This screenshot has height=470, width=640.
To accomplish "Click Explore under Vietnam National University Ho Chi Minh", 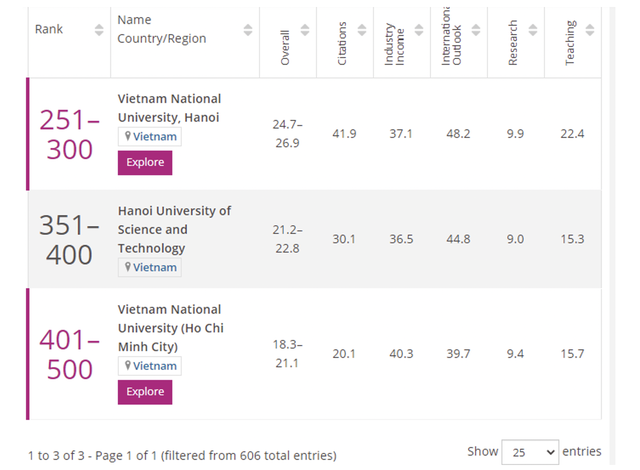I will tap(145, 392).
